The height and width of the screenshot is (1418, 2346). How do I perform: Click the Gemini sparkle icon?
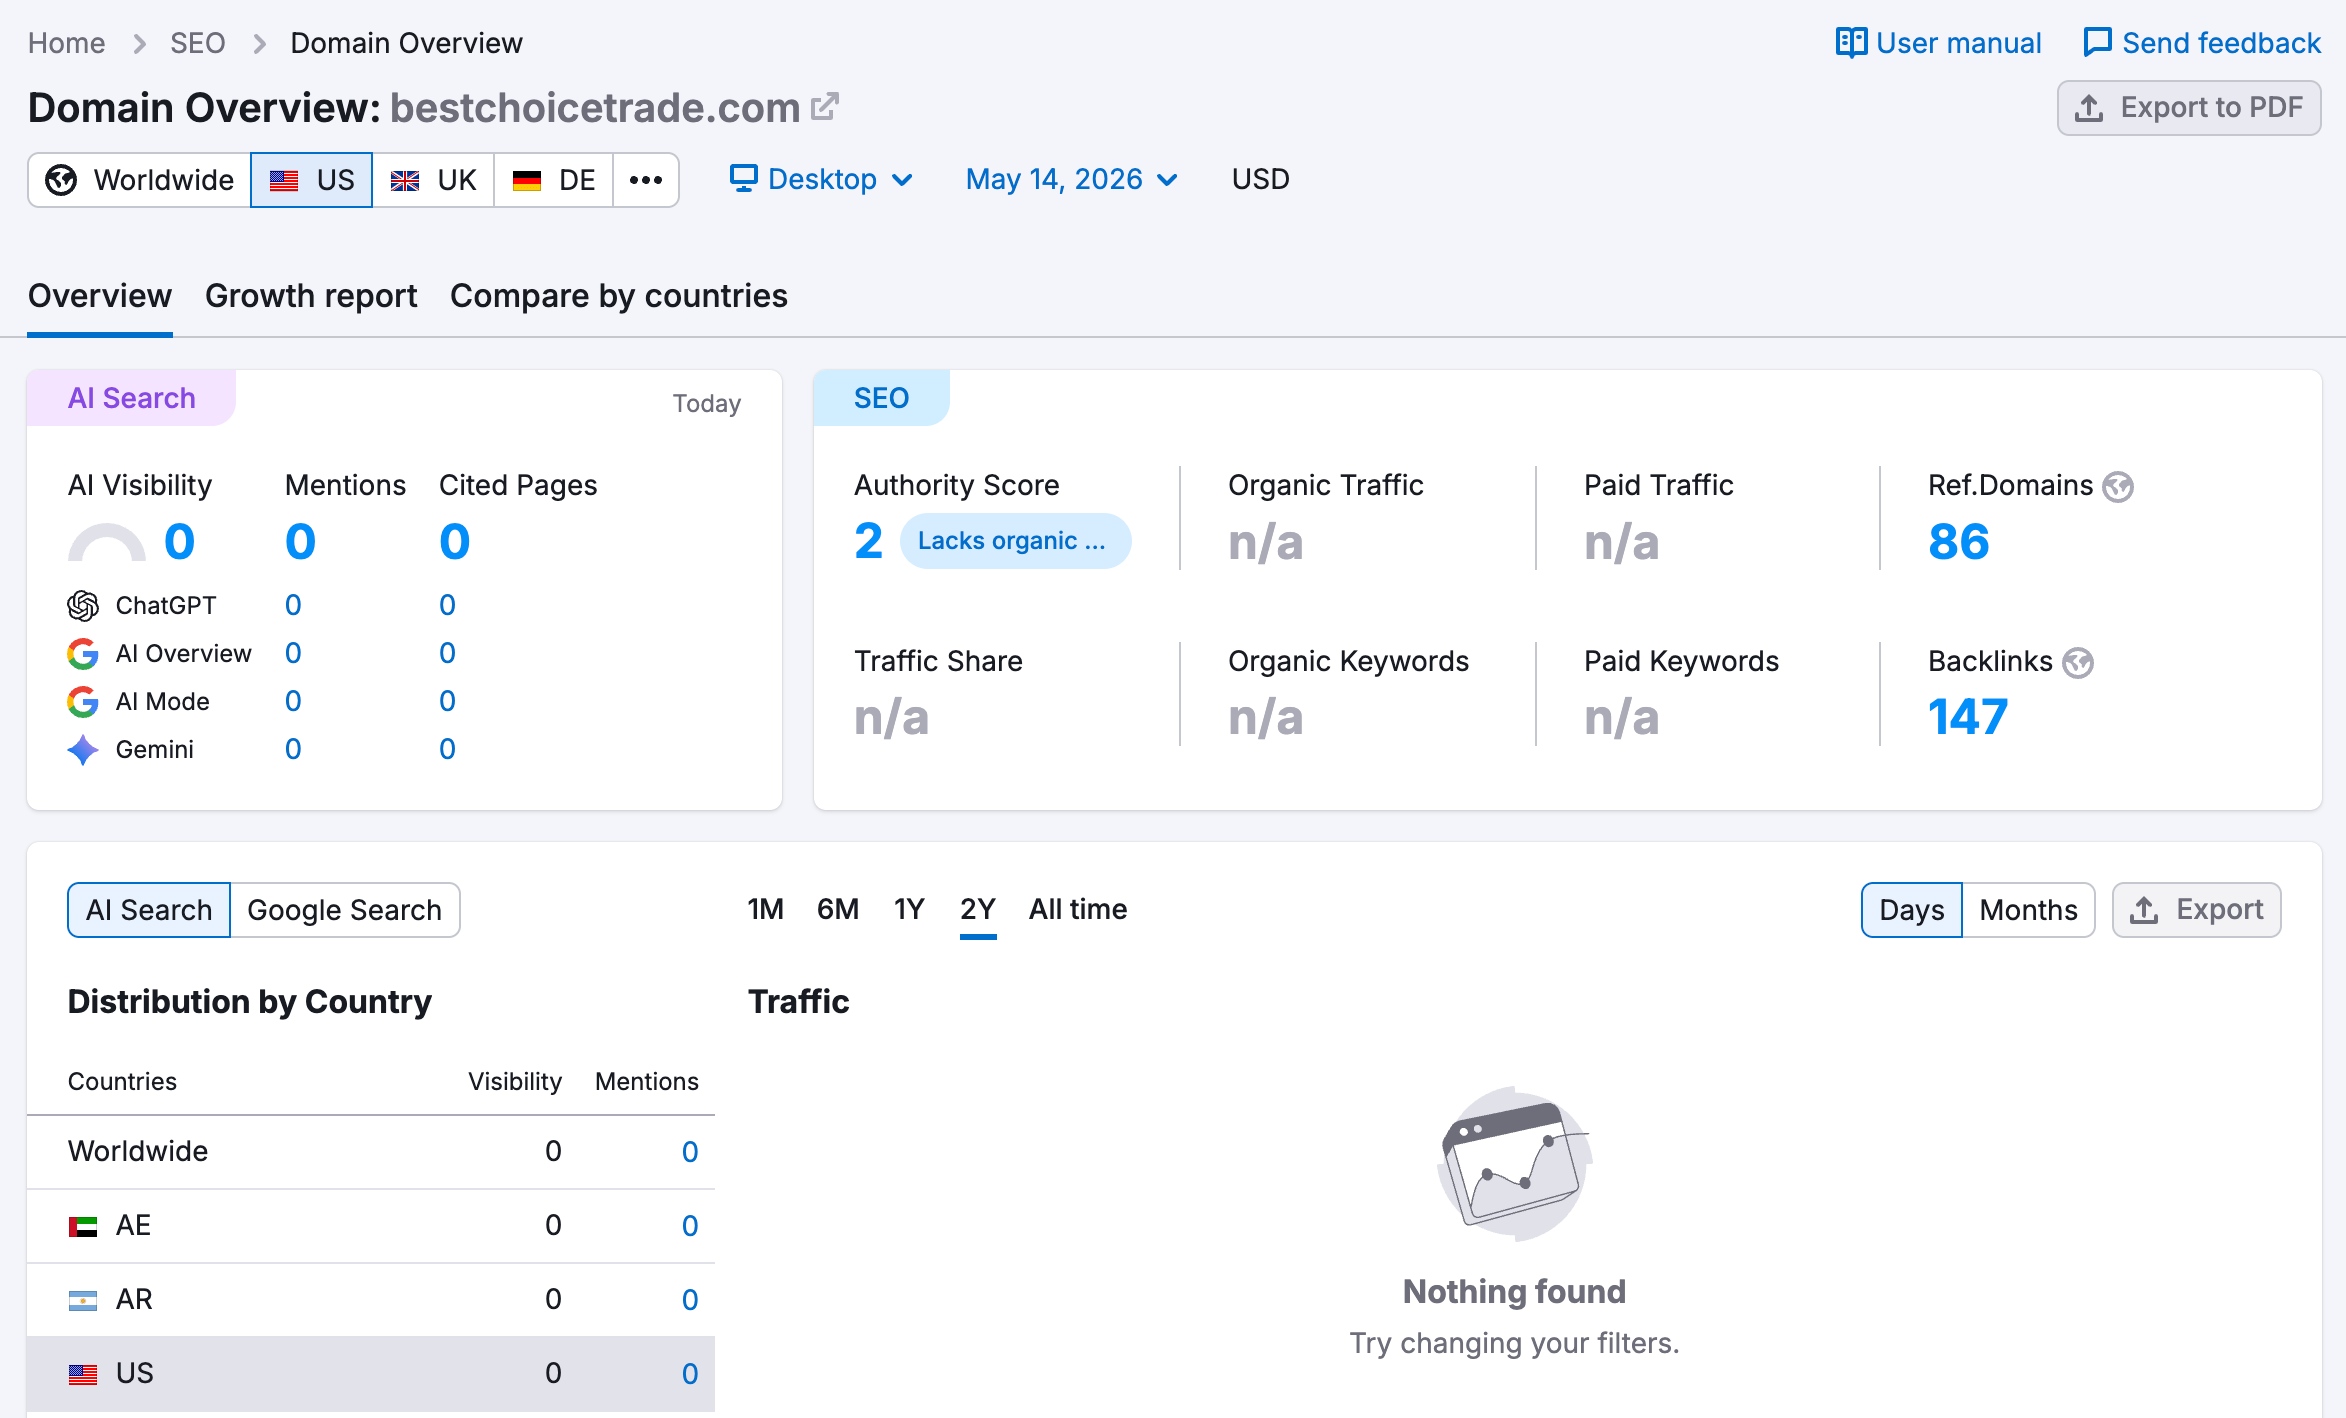(83, 750)
